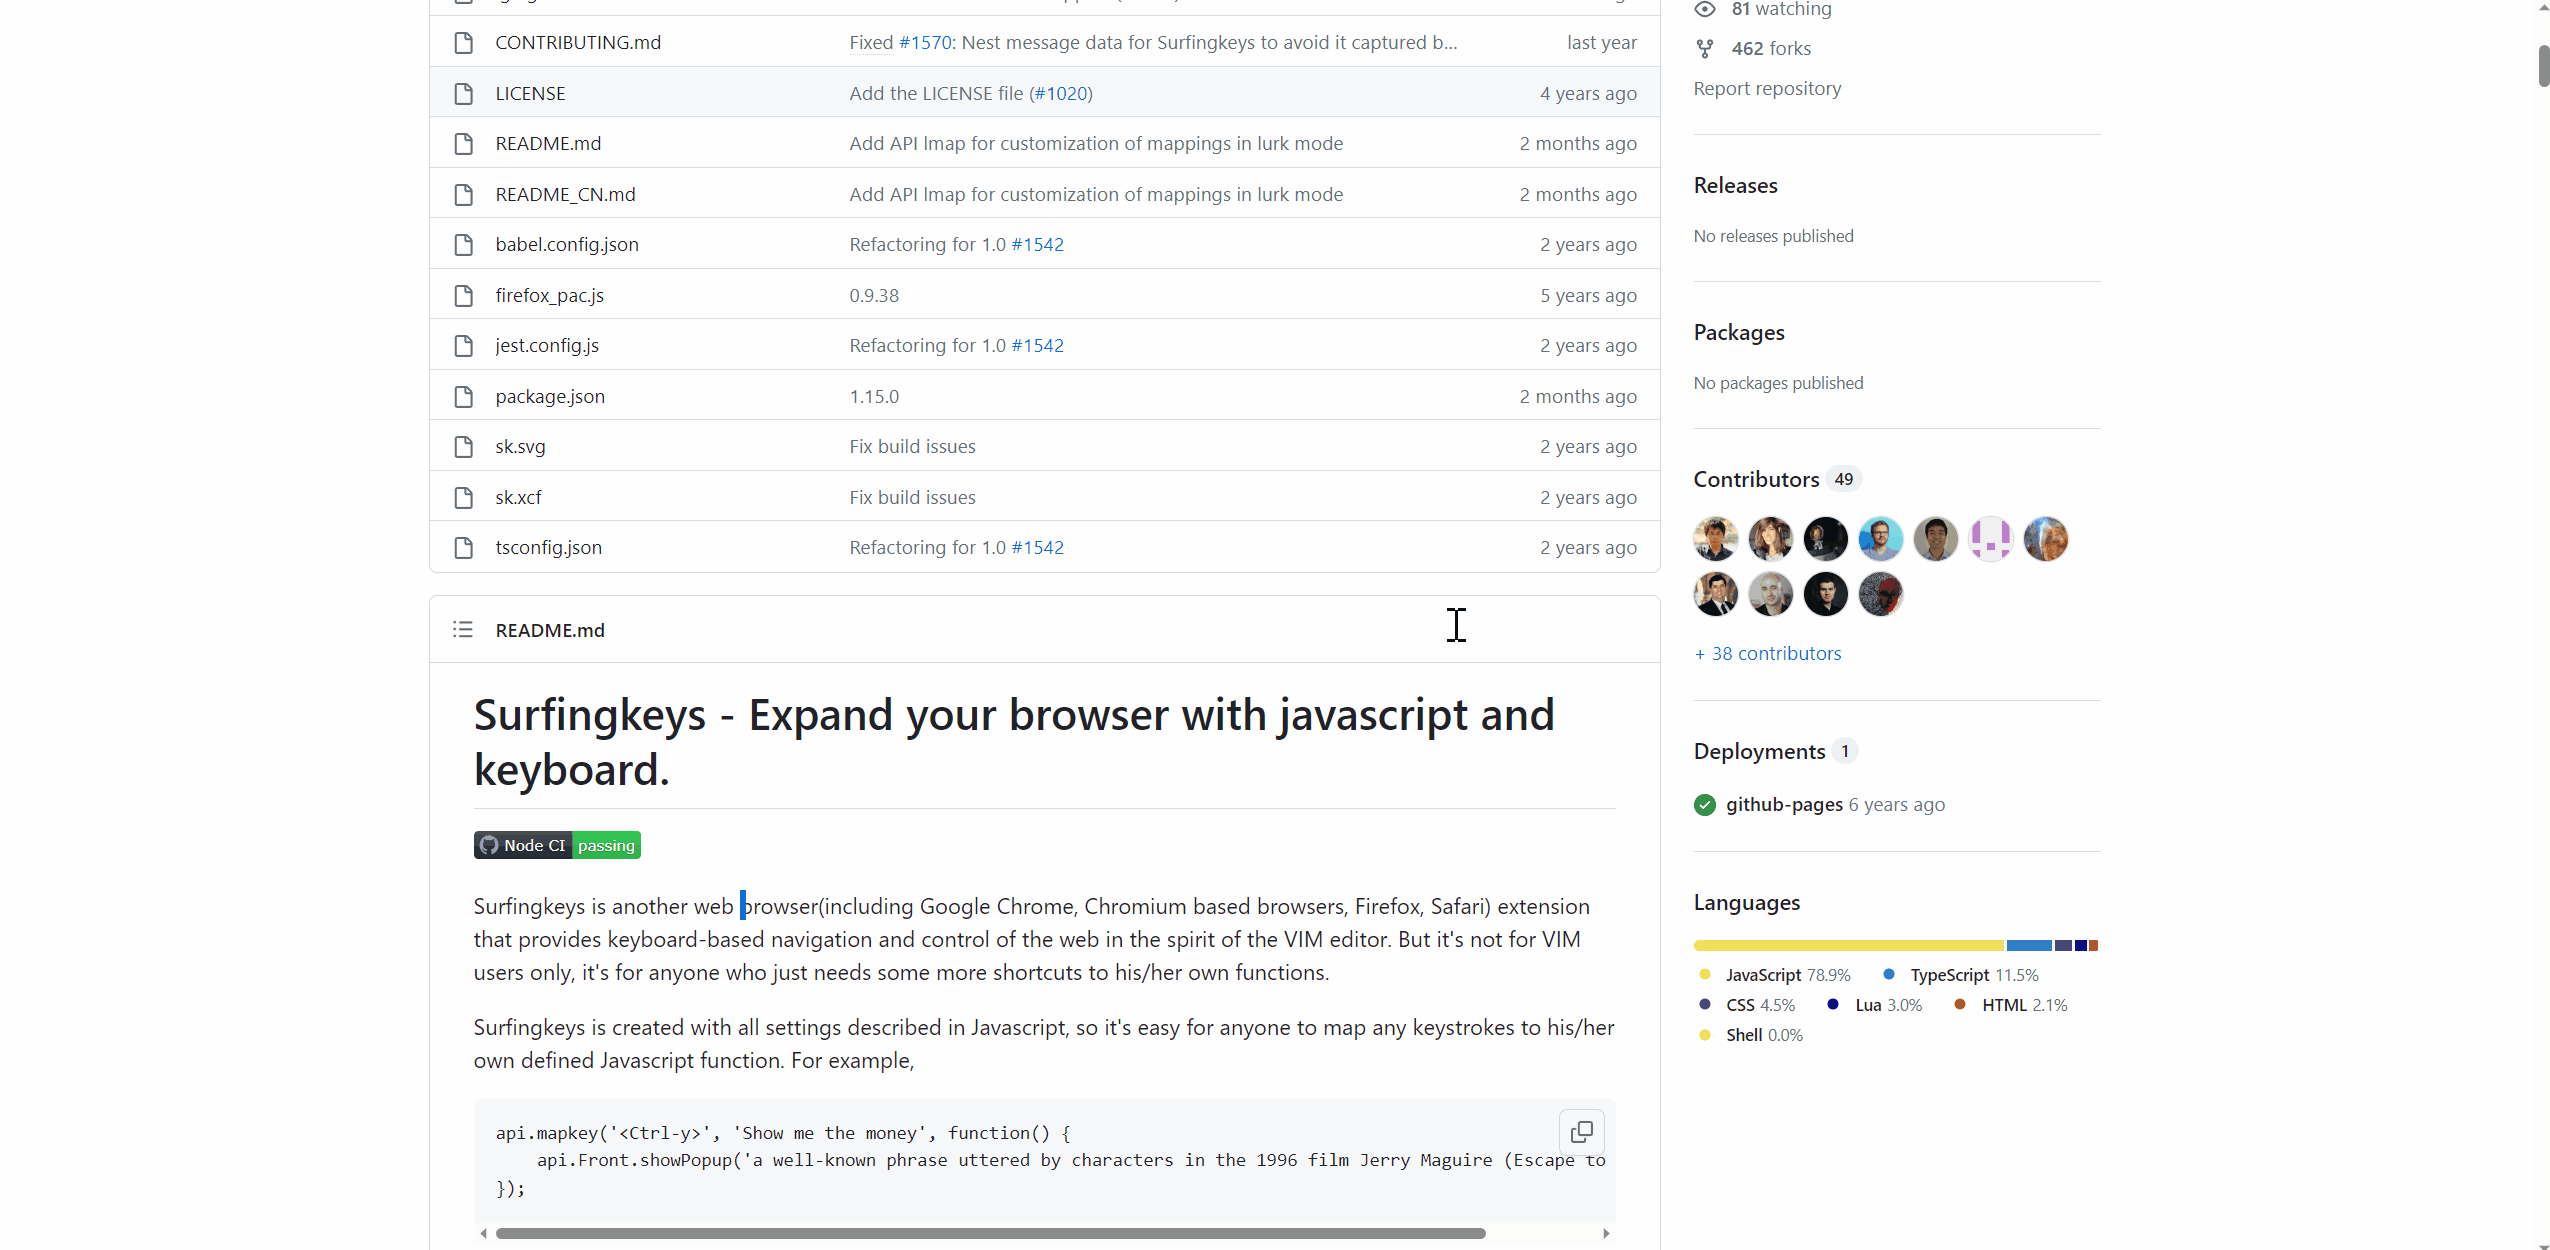Click the yellow JavaScript segment in languages bar
The image size is (2550, 1250).
point(1847,945)
